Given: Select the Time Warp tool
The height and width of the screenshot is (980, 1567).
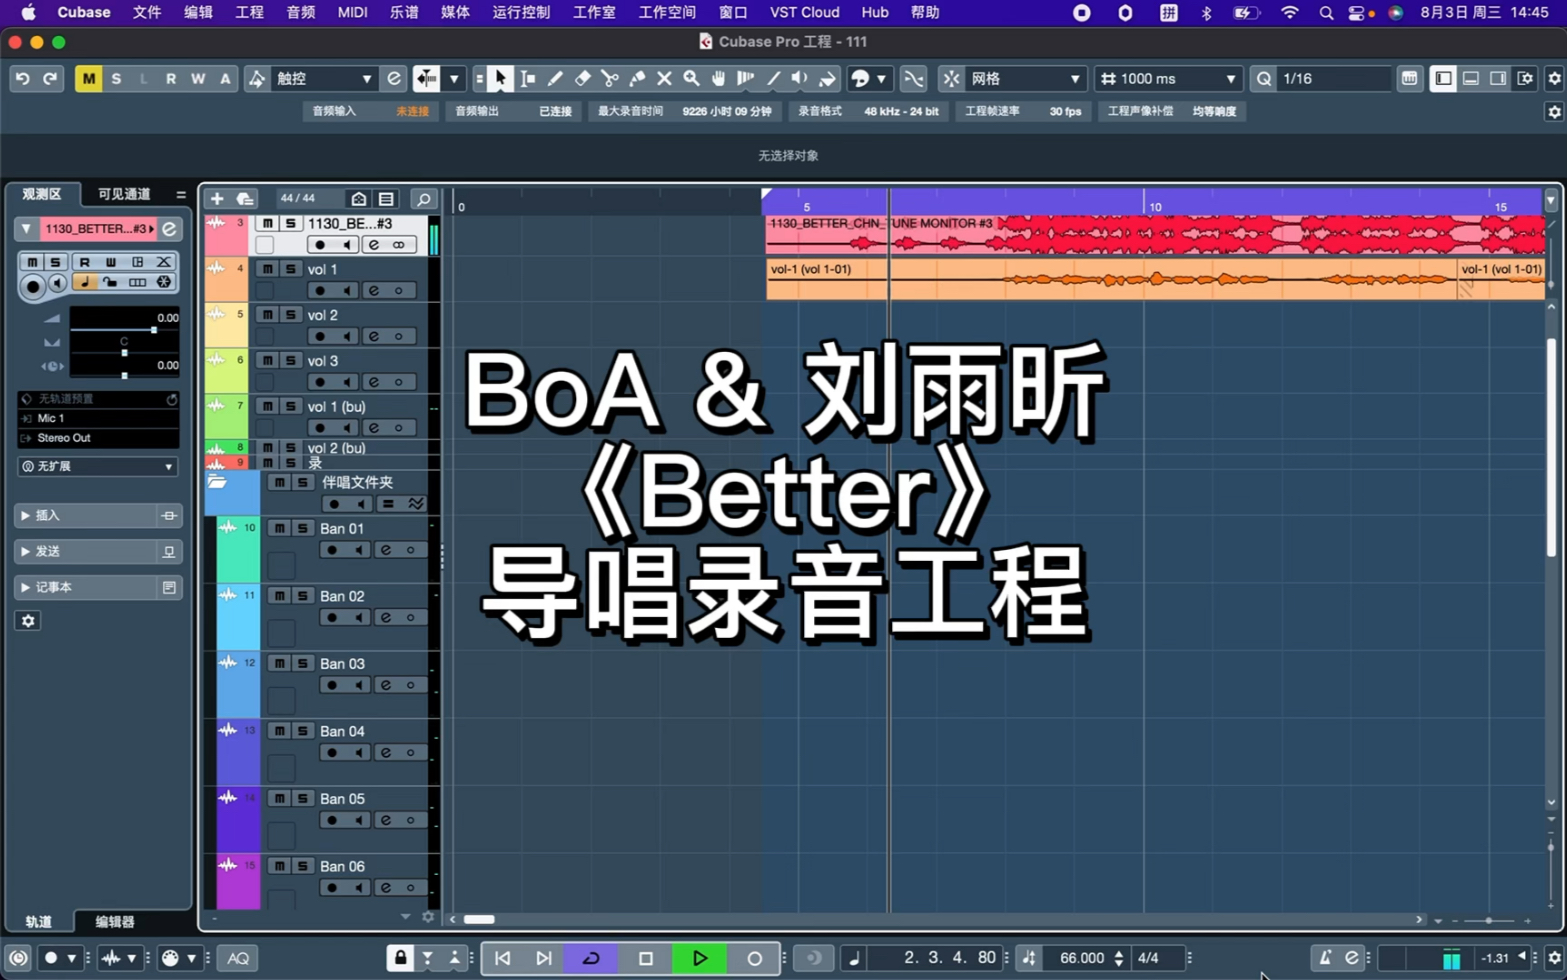Looking at the screenshot, I should pyautogui.click(x=746, y=79).
